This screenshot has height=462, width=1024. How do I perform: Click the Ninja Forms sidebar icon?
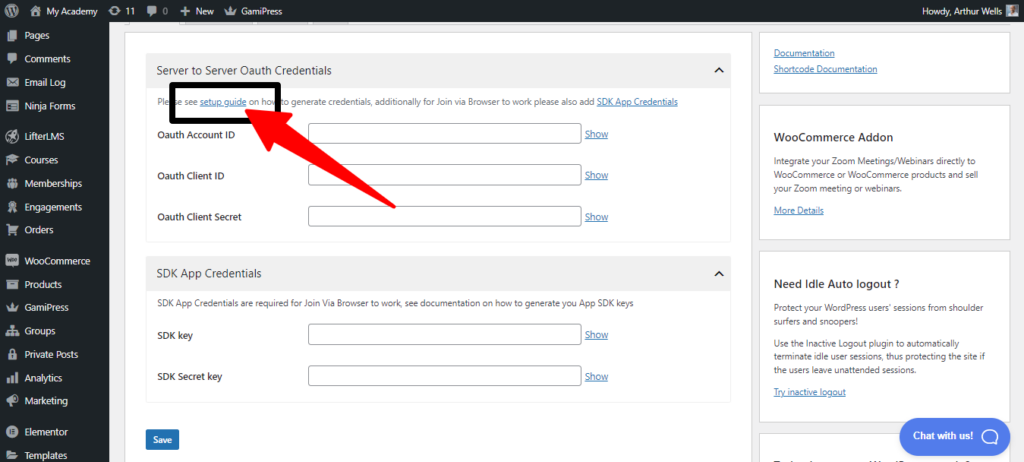(11, 106)
